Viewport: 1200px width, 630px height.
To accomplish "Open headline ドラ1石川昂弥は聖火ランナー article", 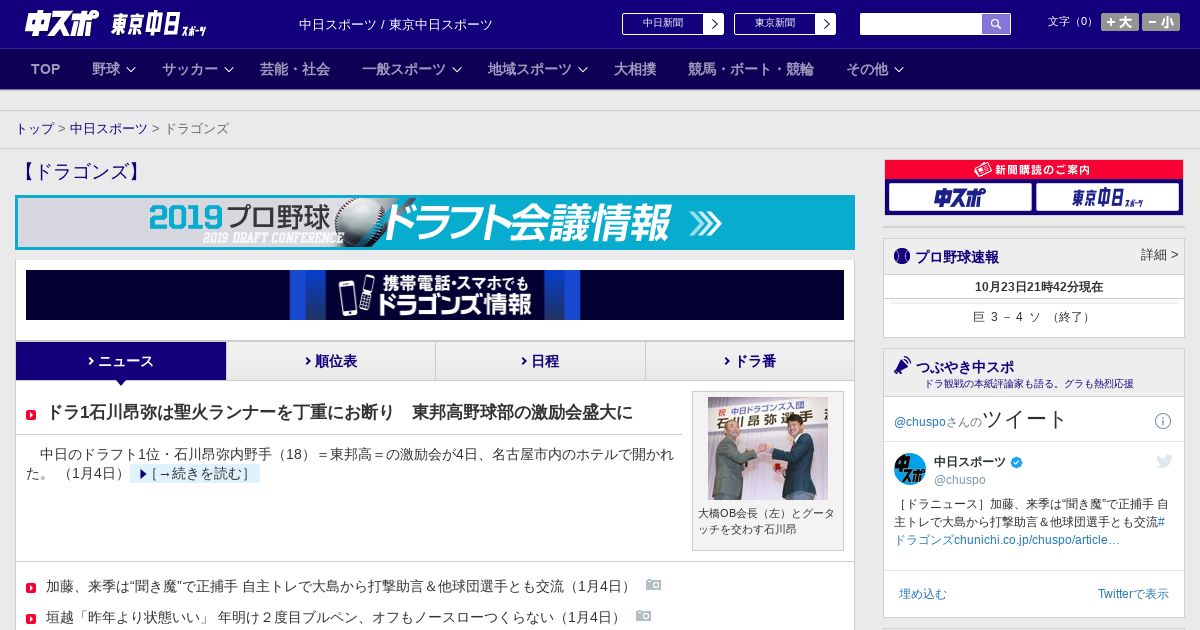I will tap(340, 412).
